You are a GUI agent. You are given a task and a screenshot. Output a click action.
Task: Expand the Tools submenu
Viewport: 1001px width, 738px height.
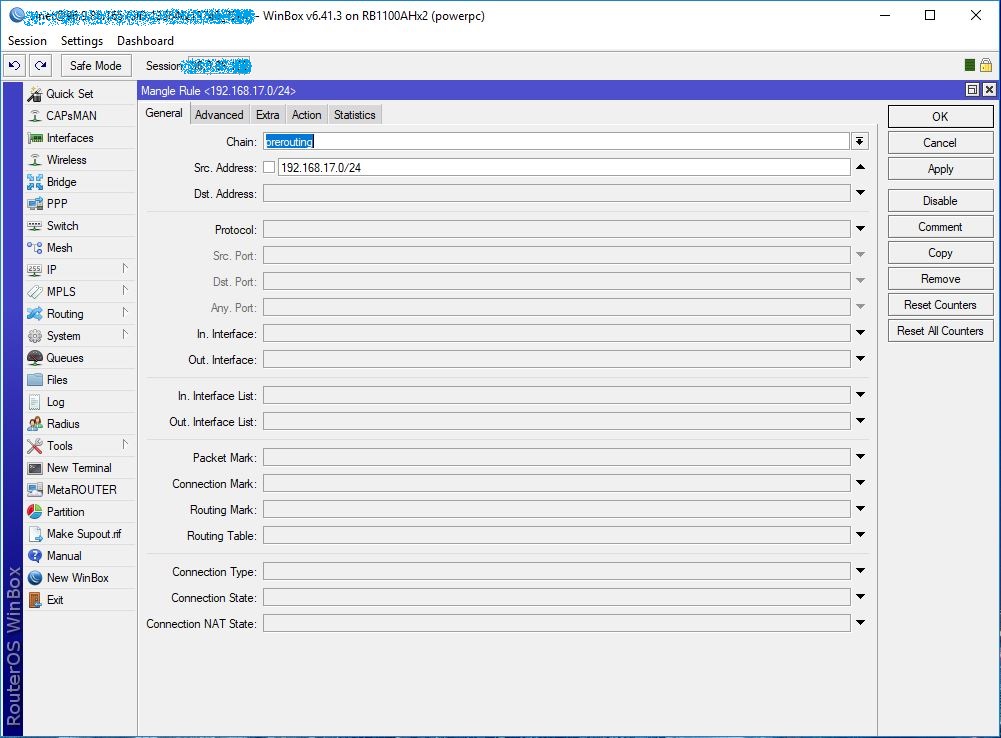[125, 446]
